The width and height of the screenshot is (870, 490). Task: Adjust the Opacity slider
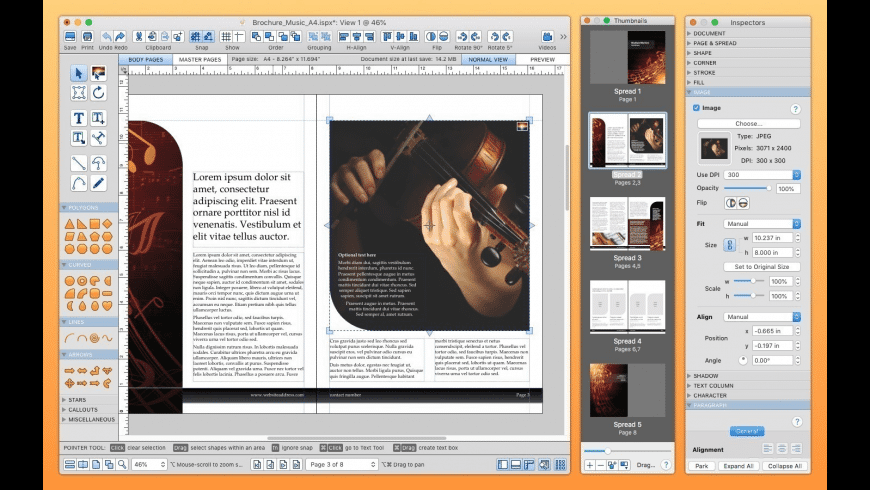tap(747, 188)
